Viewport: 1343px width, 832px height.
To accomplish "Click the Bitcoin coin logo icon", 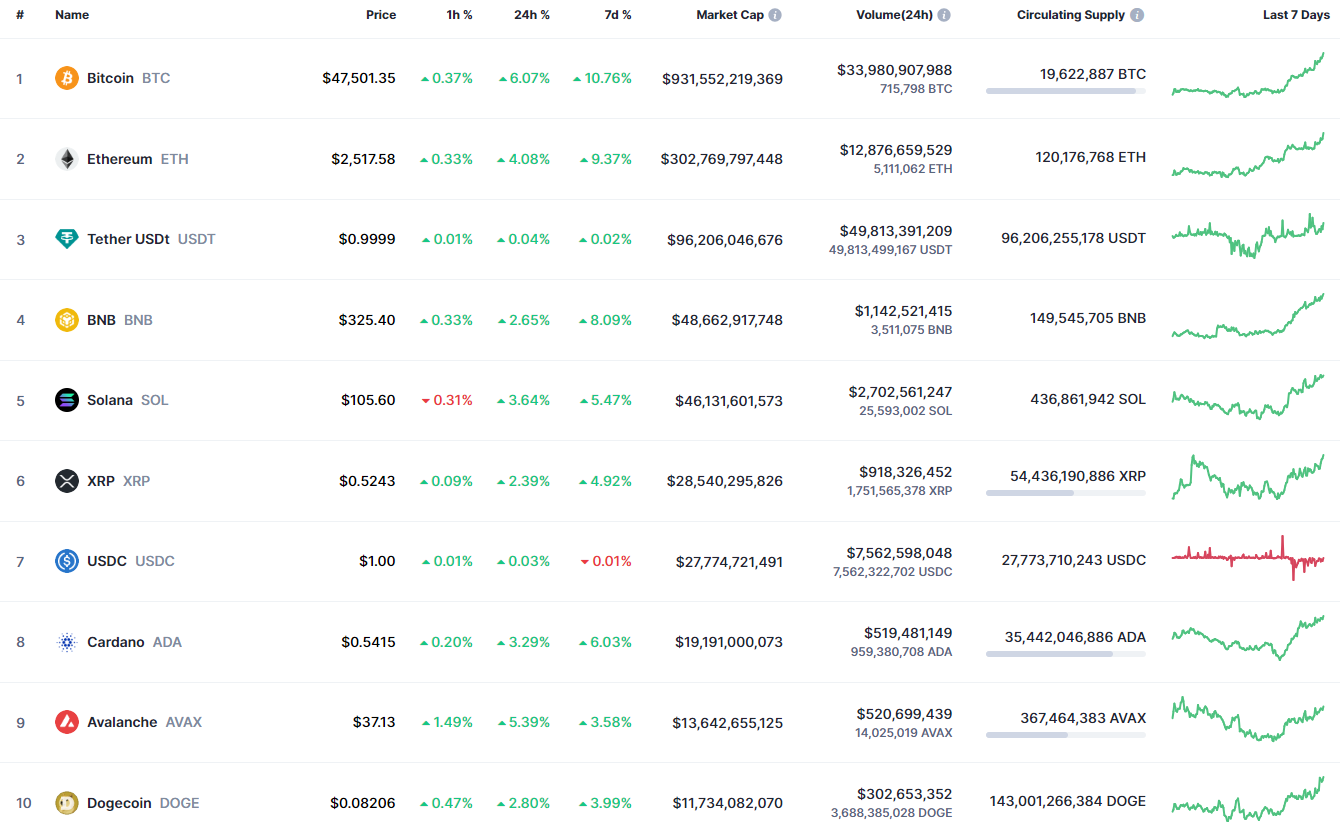I will click(67, 78).
